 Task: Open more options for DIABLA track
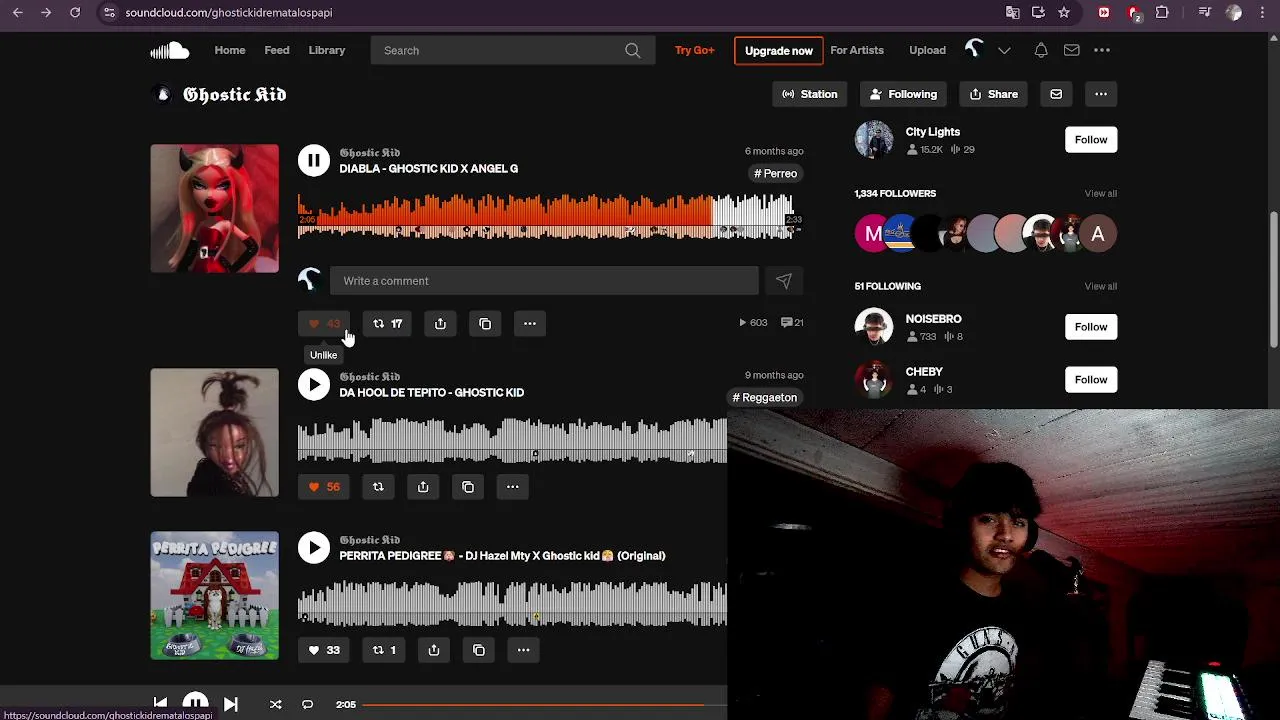530,323
